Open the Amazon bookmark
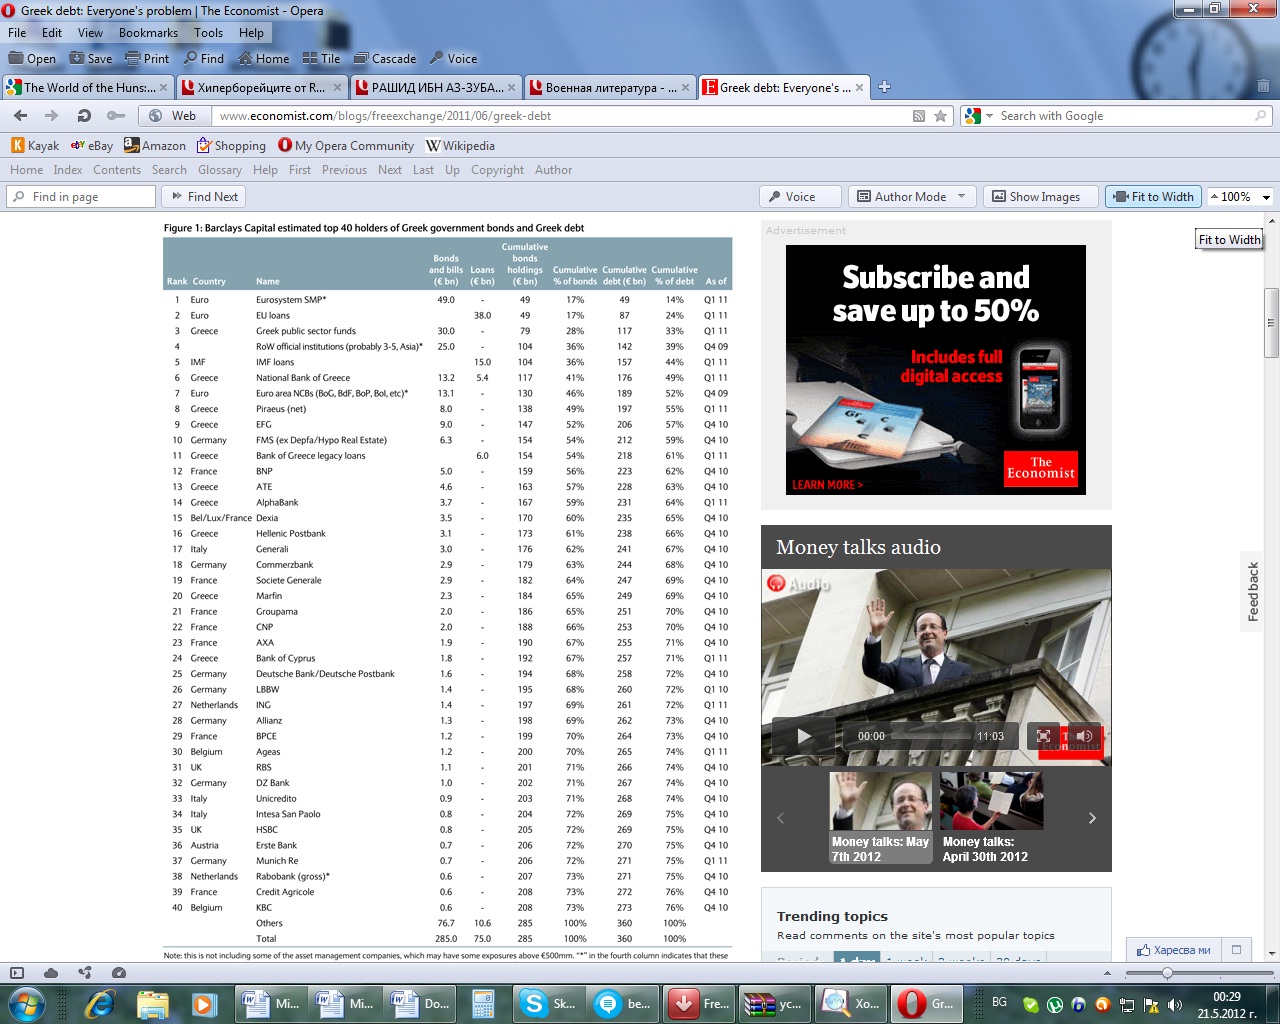This screenshot has height=1024, width=1280. [155, 146]
